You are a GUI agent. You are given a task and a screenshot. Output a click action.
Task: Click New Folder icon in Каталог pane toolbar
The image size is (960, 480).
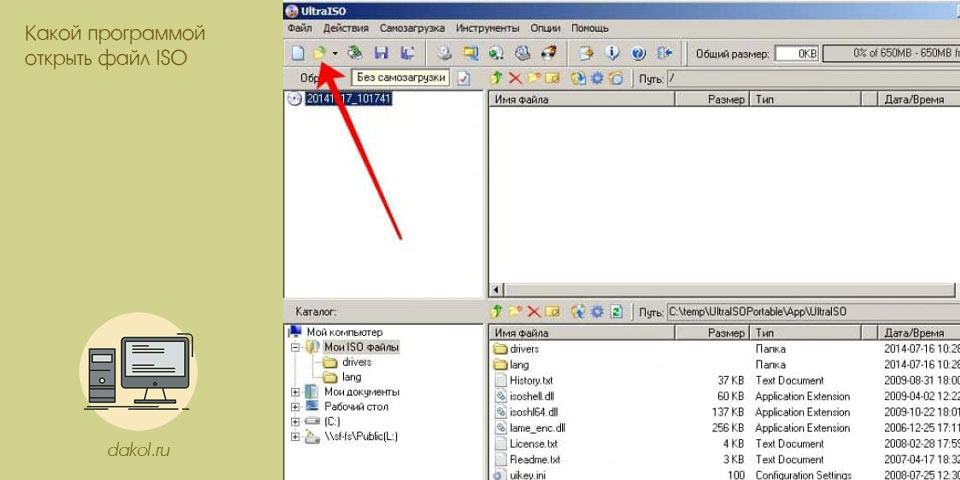516,312
